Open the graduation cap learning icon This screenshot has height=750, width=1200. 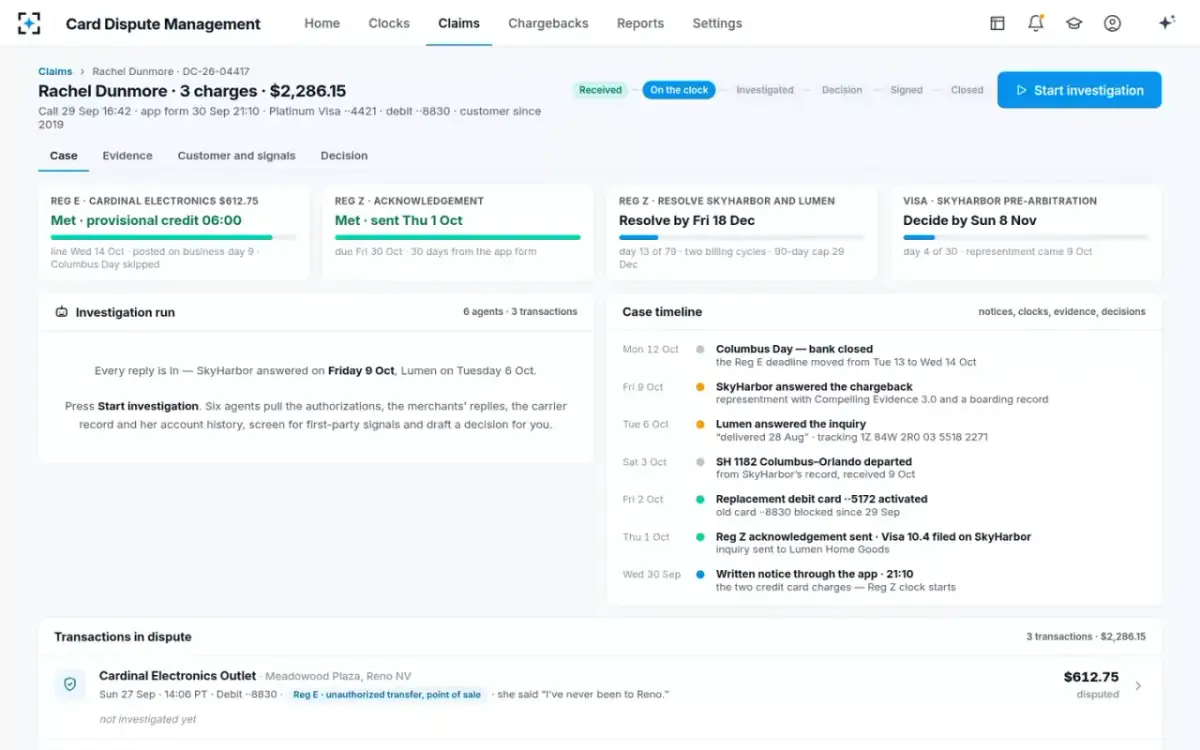click(x=1074, y=23)
